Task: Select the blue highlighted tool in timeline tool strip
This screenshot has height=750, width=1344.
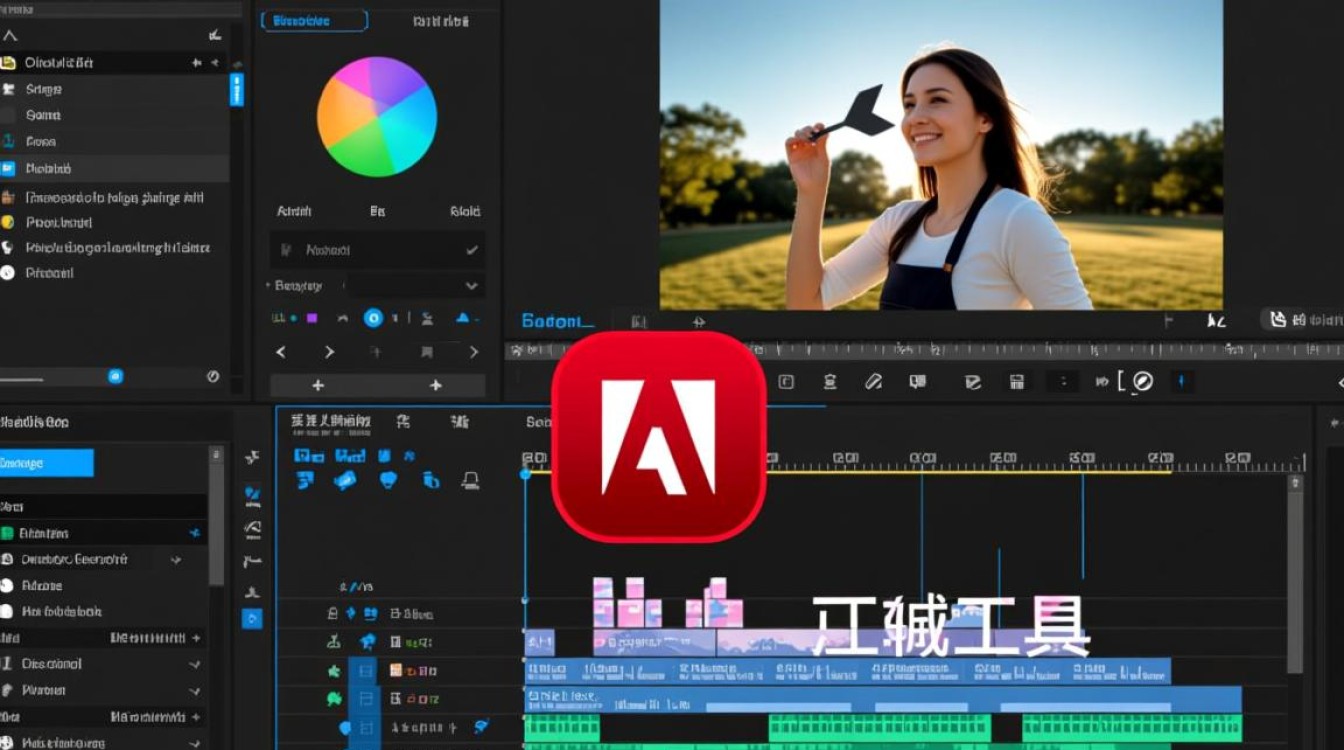Action: point(252,618)
